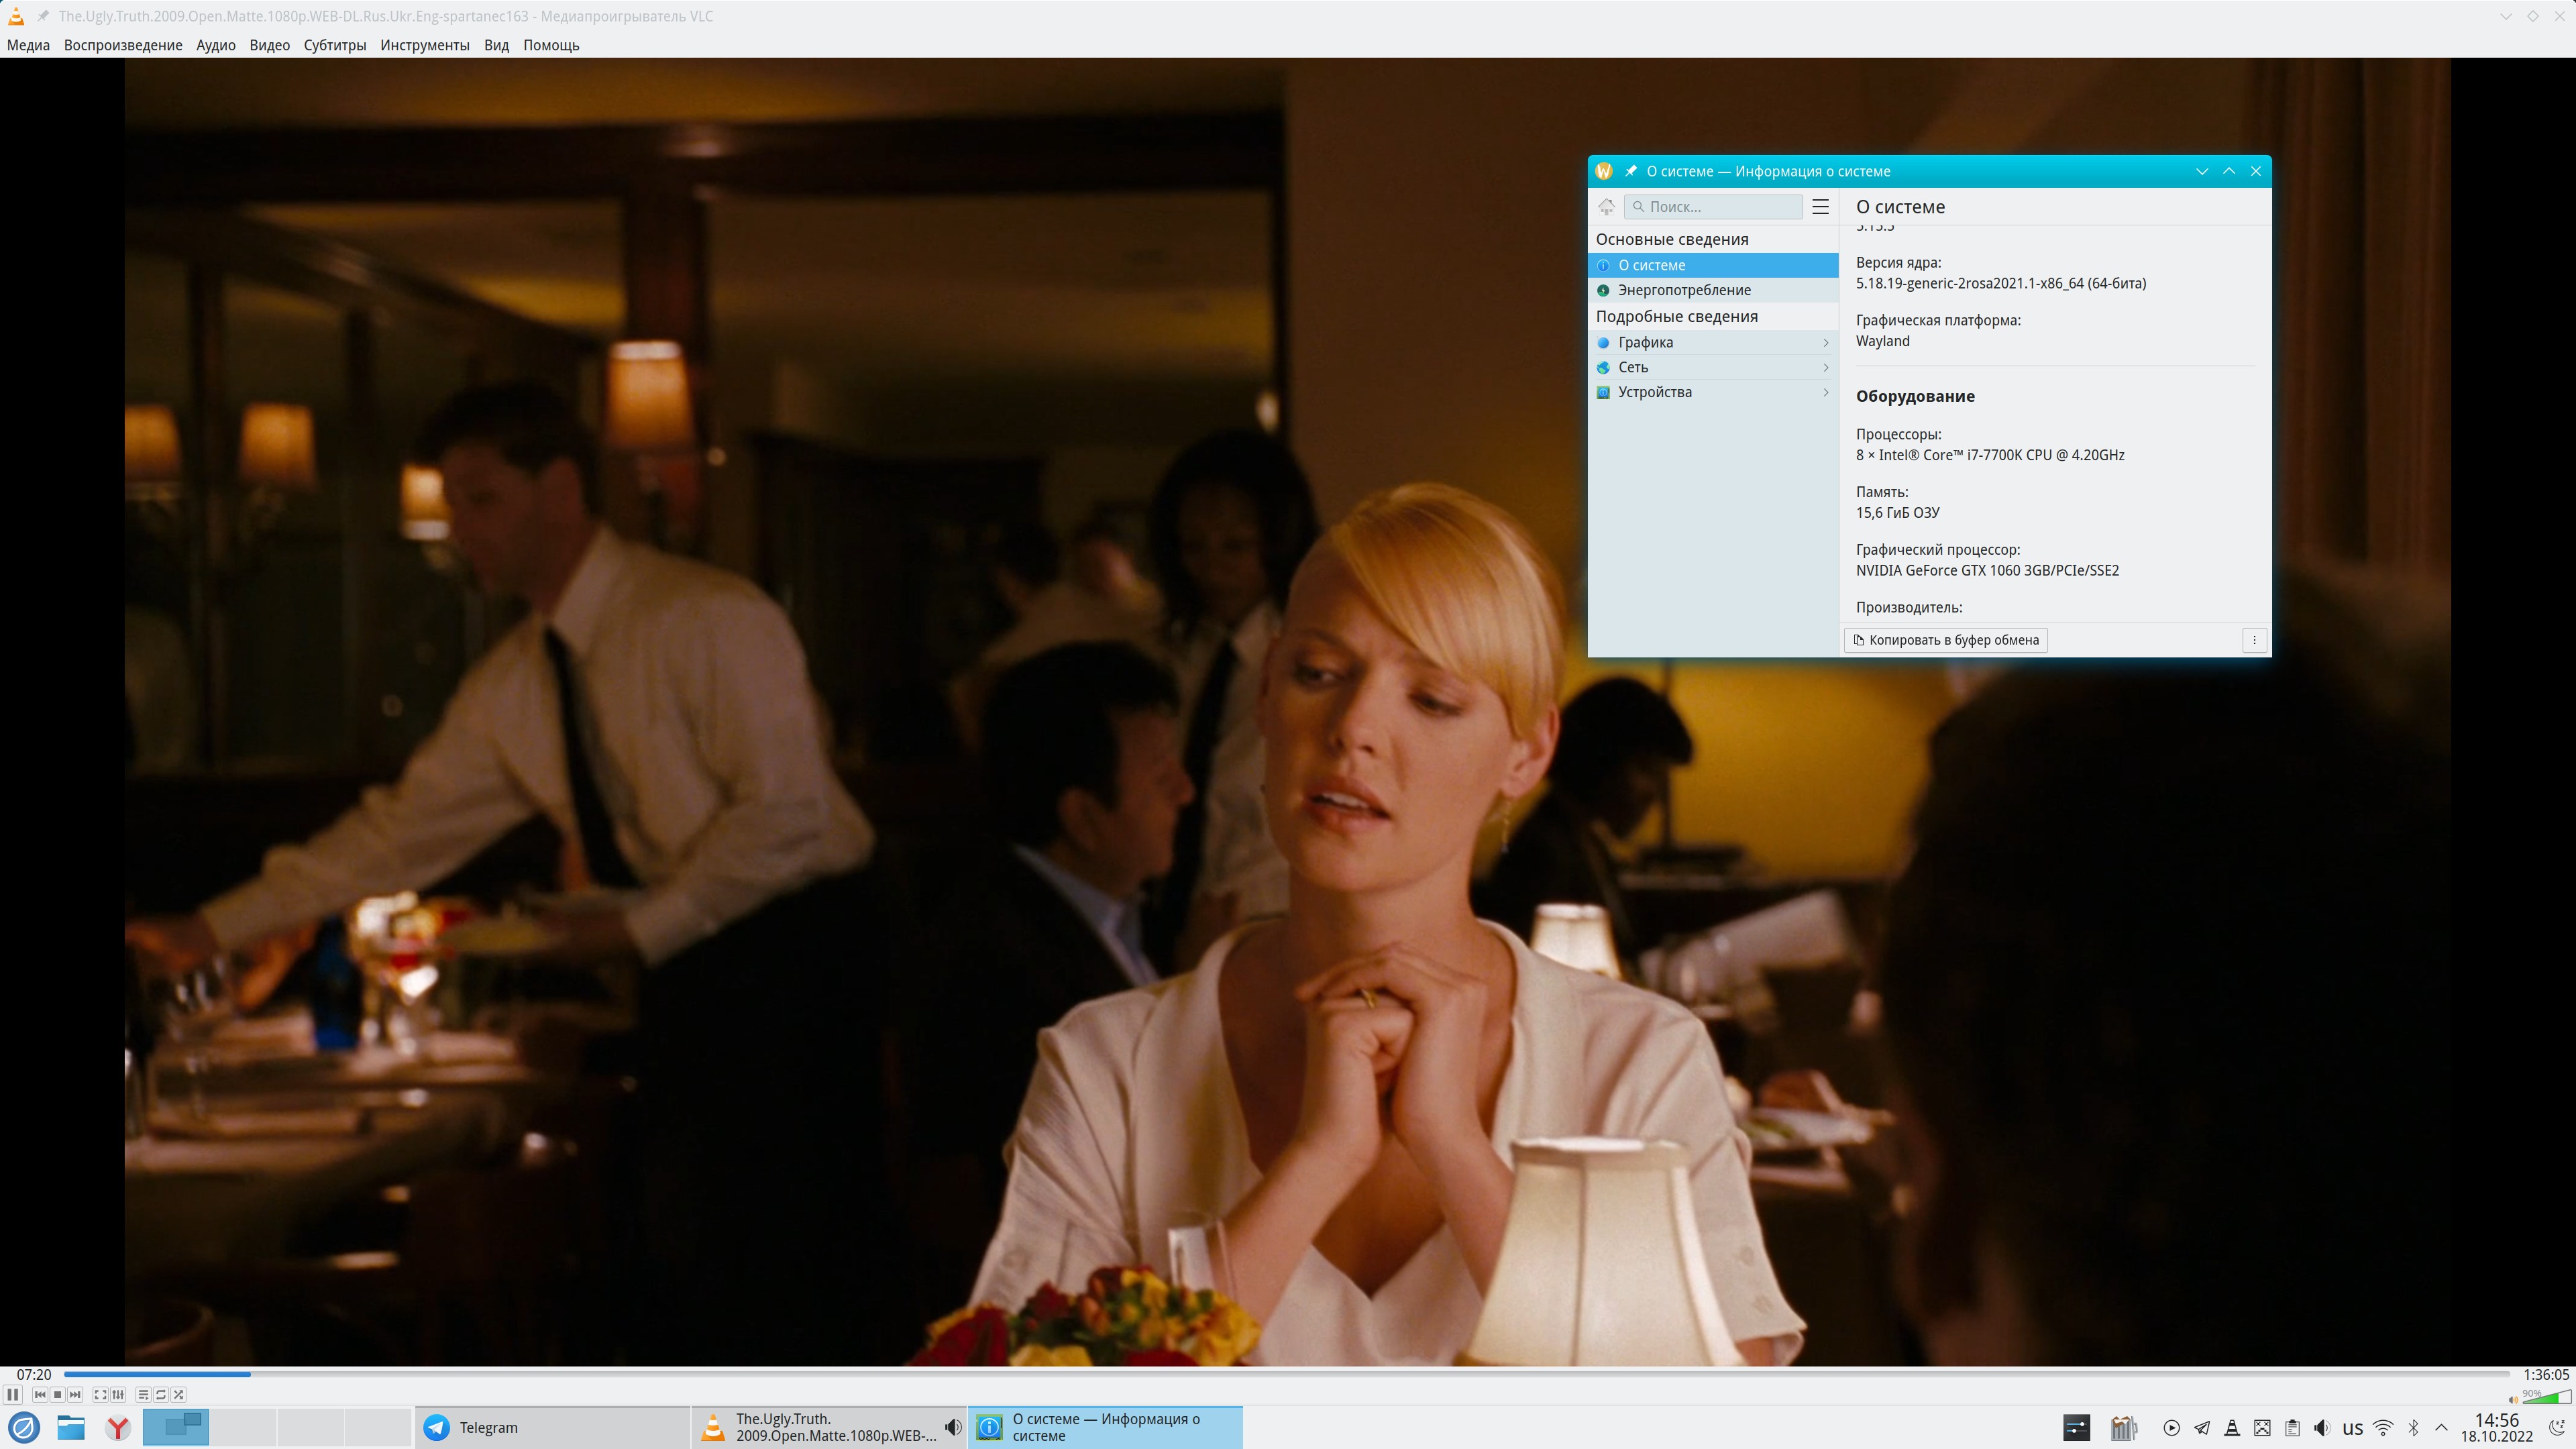Open the Субтитры menu

(x=334, y=45)
